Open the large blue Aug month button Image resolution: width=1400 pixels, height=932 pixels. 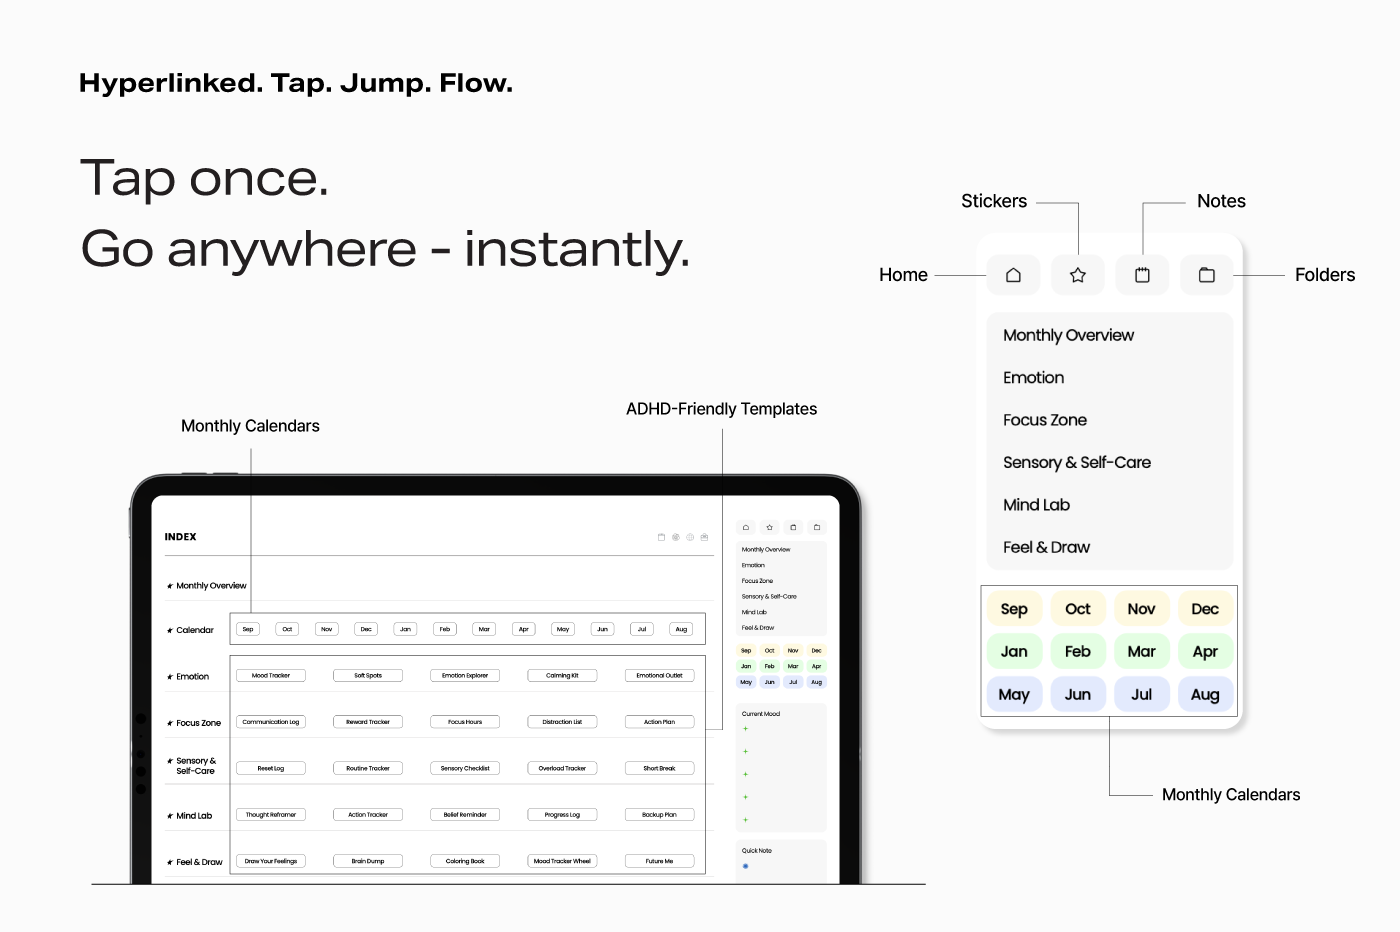pos(1205,694)
